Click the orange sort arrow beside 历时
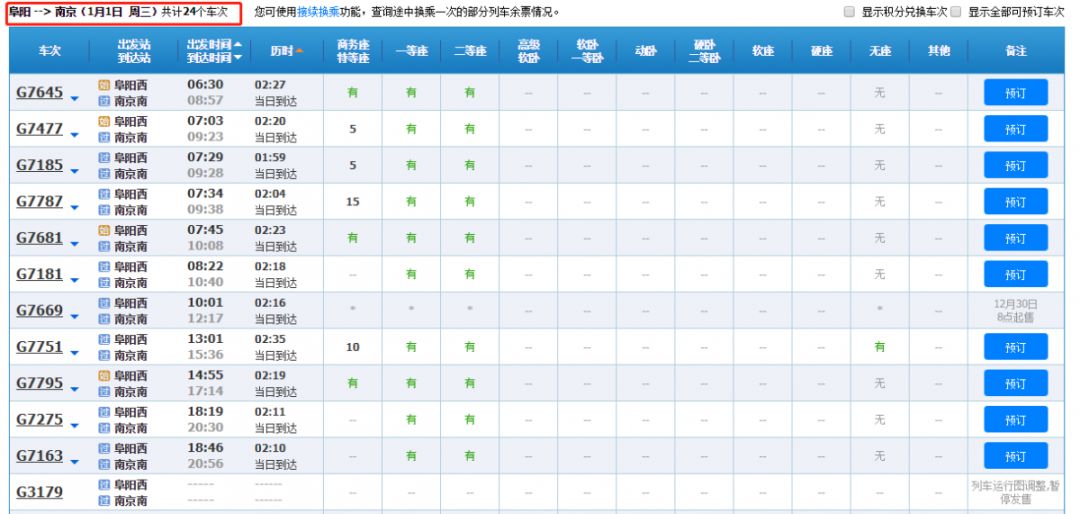Viewport: 1080px width, 514px height. pos(300,51)
